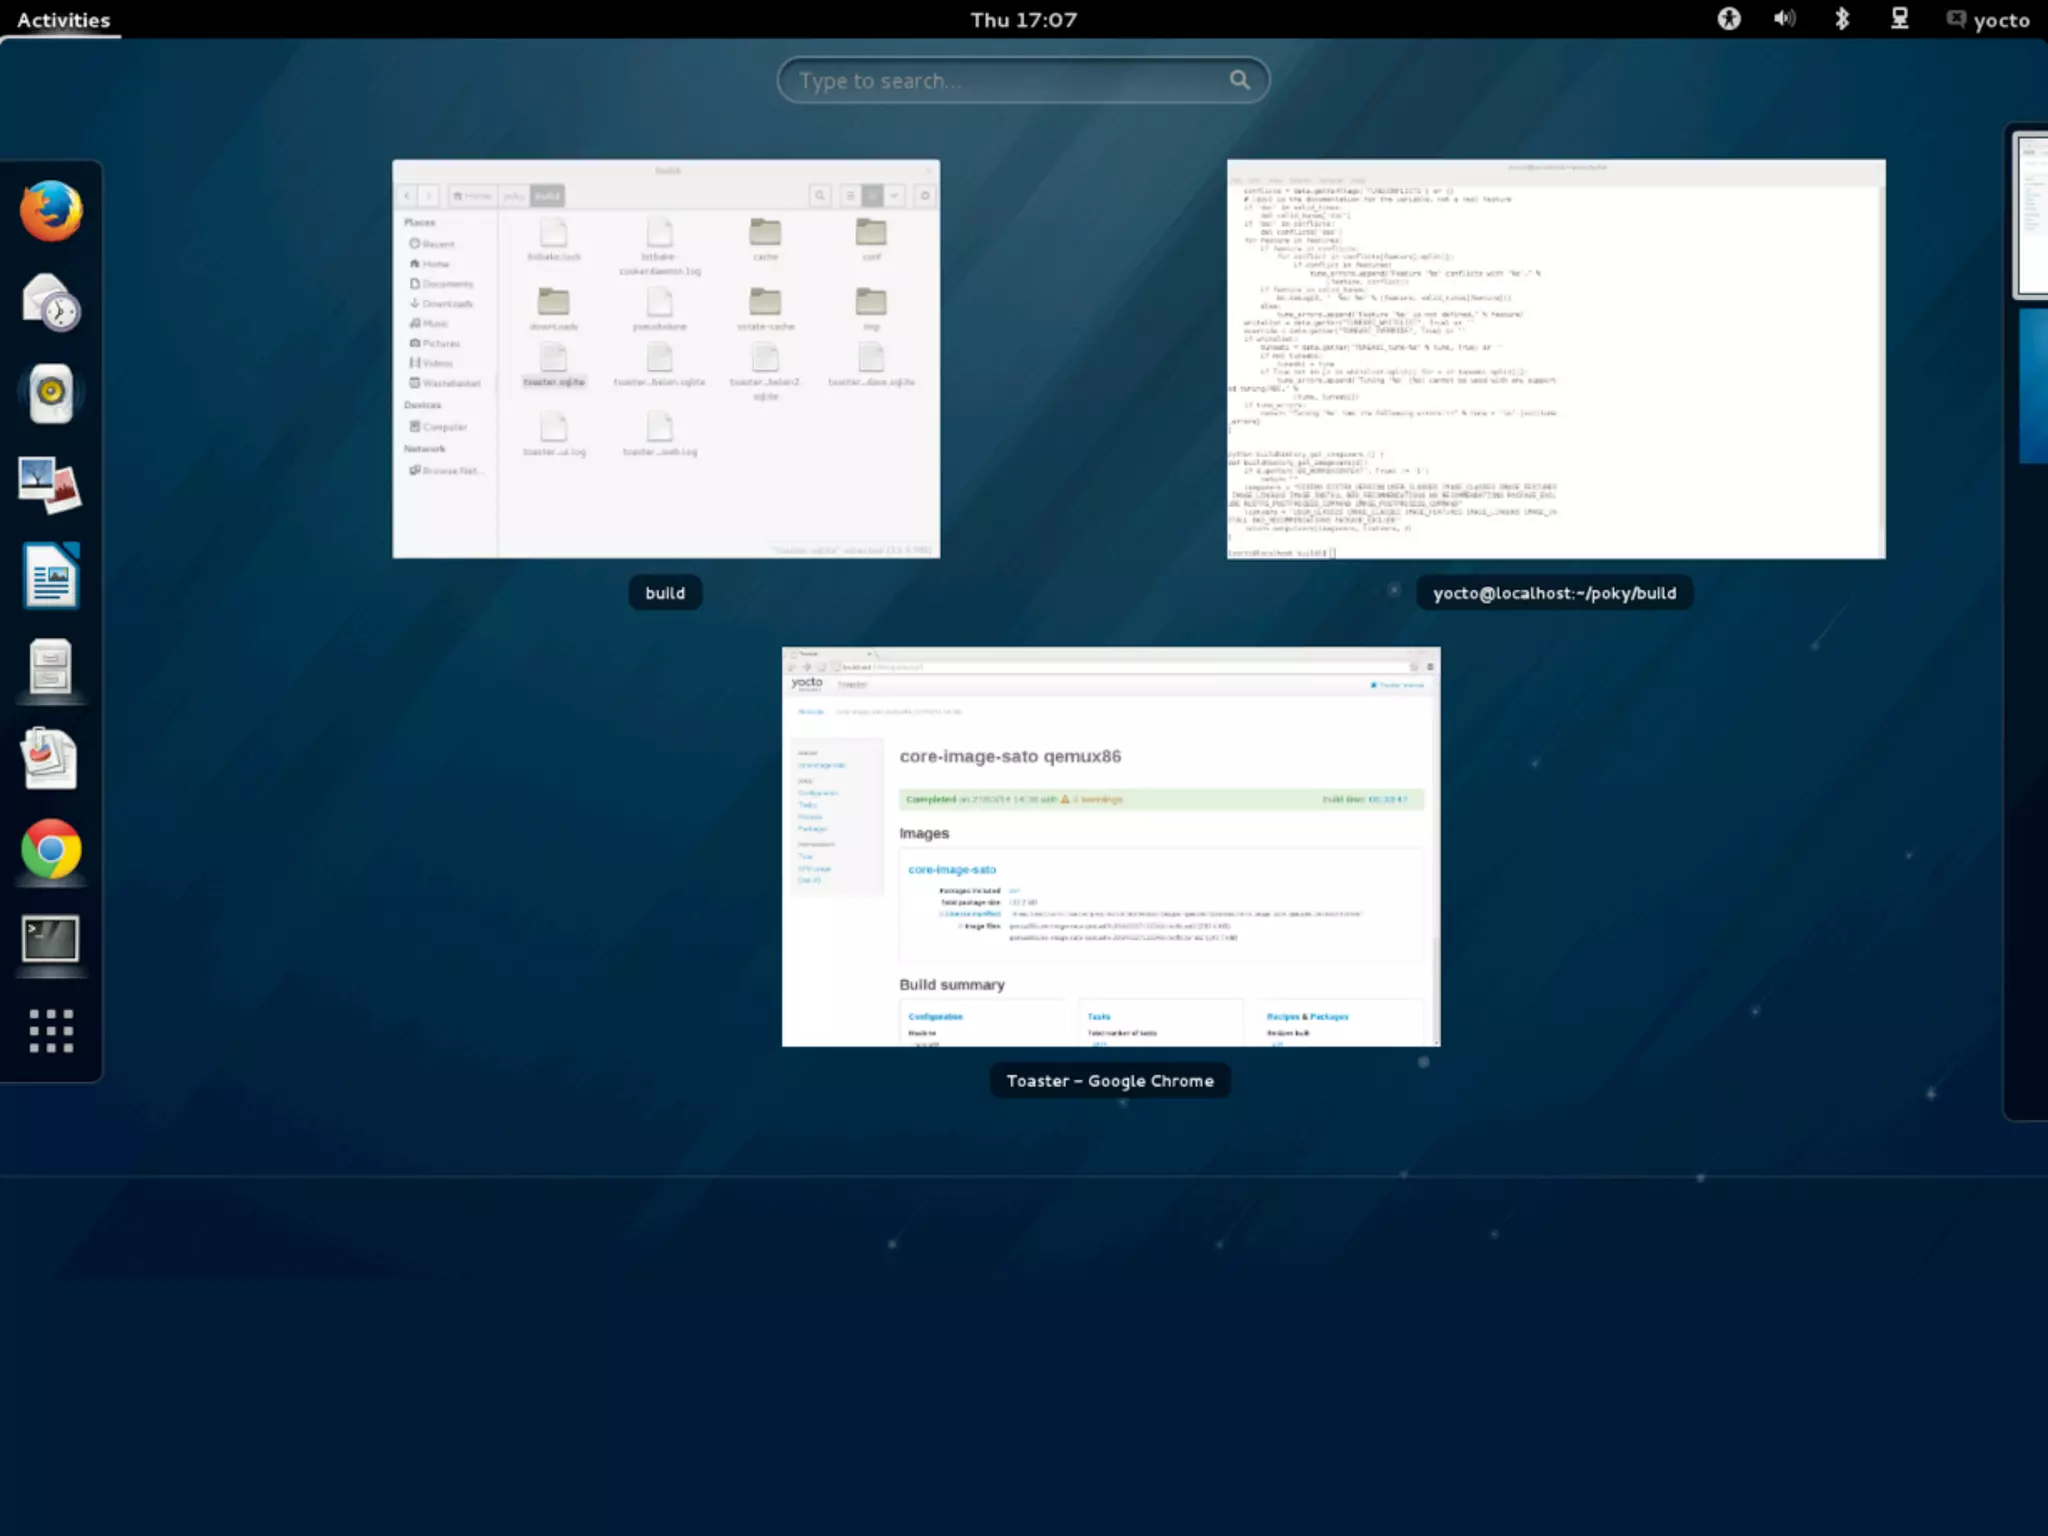Launch LibreOffice Writer from the dash
The image size is (2048, 1536).
click(51, 576)
